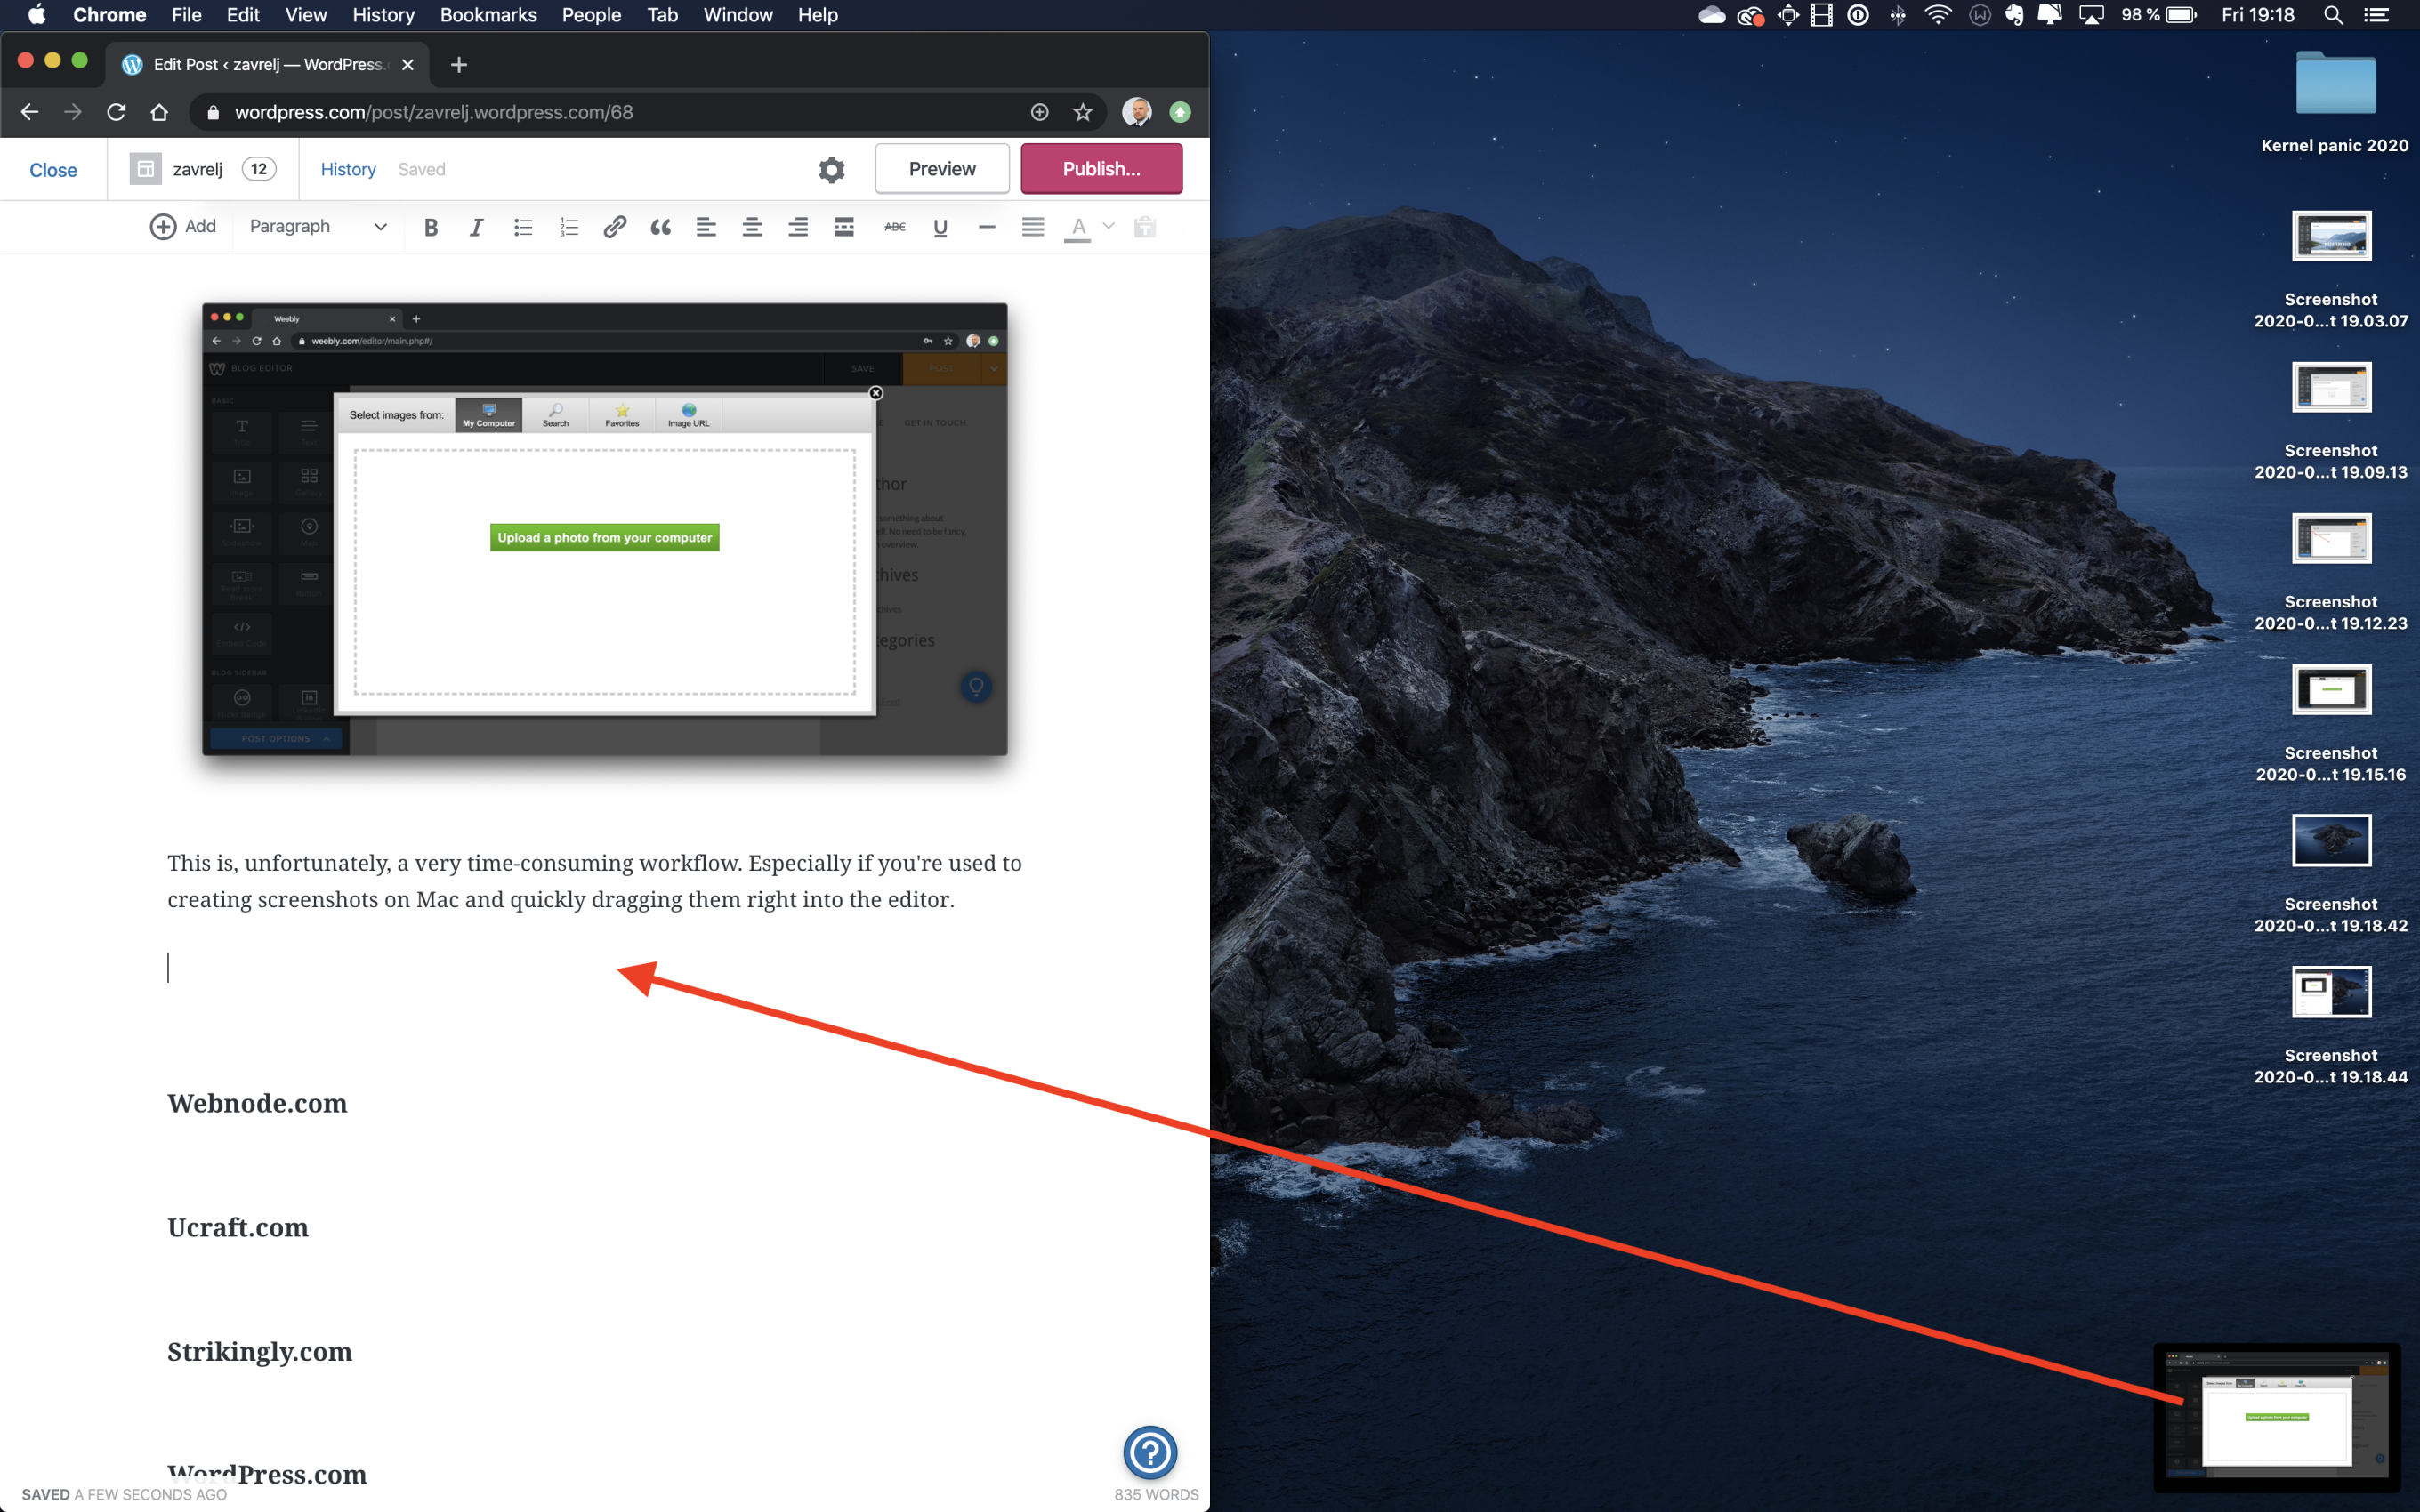Click the Webnode.com heading
This screenshot has width=2420, height=1512.
(x=257, y=1103)
